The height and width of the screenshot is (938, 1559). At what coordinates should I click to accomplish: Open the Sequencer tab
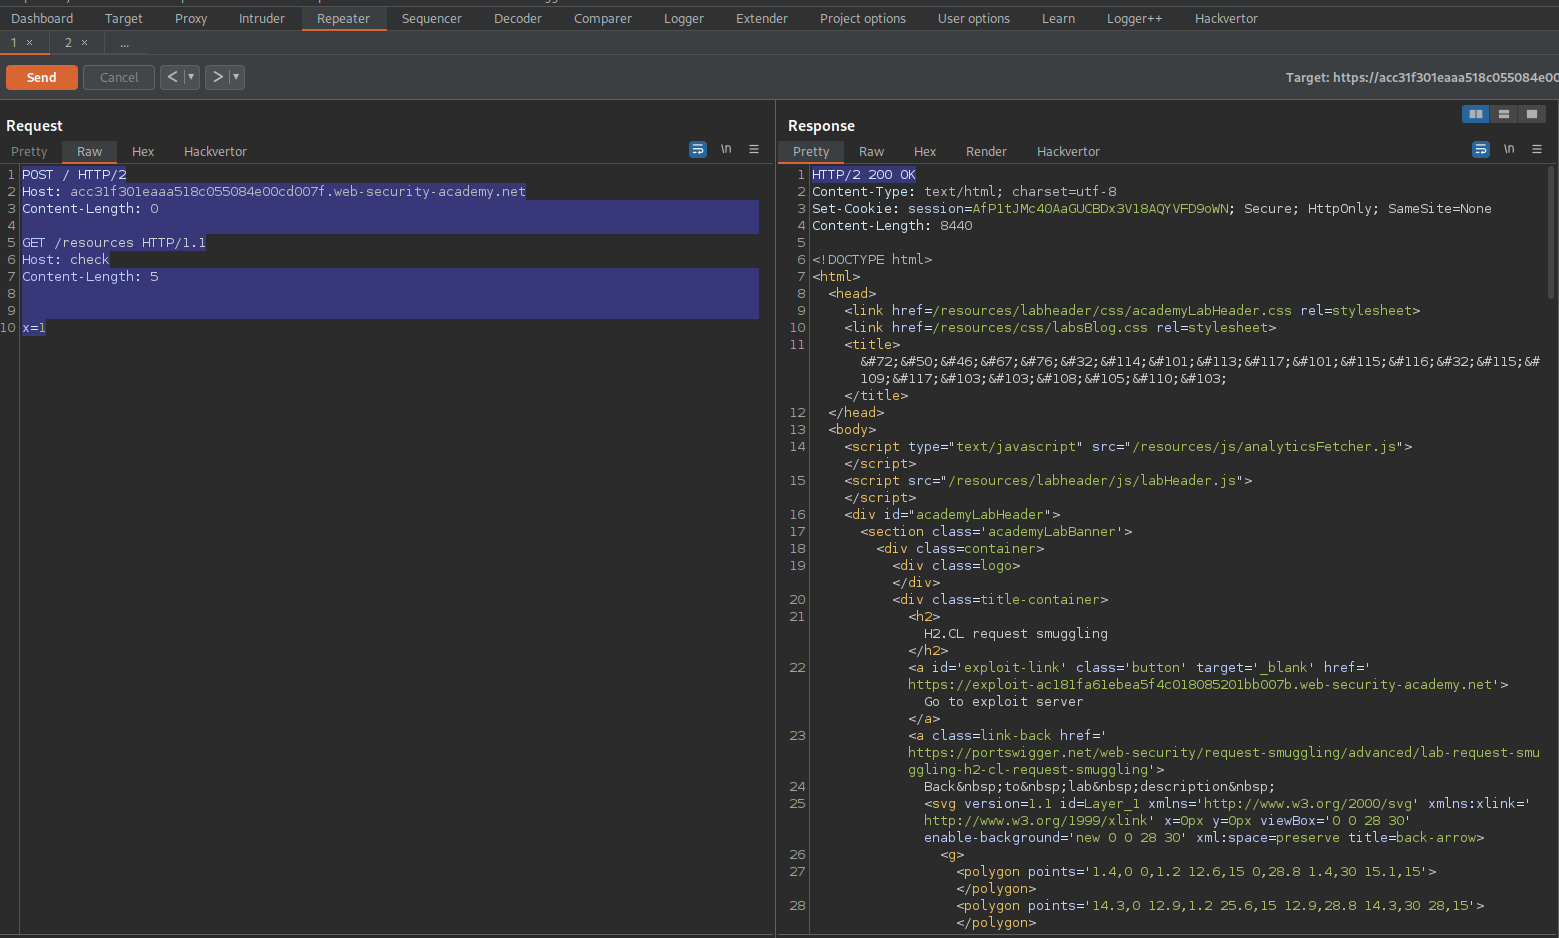(432, 18)
